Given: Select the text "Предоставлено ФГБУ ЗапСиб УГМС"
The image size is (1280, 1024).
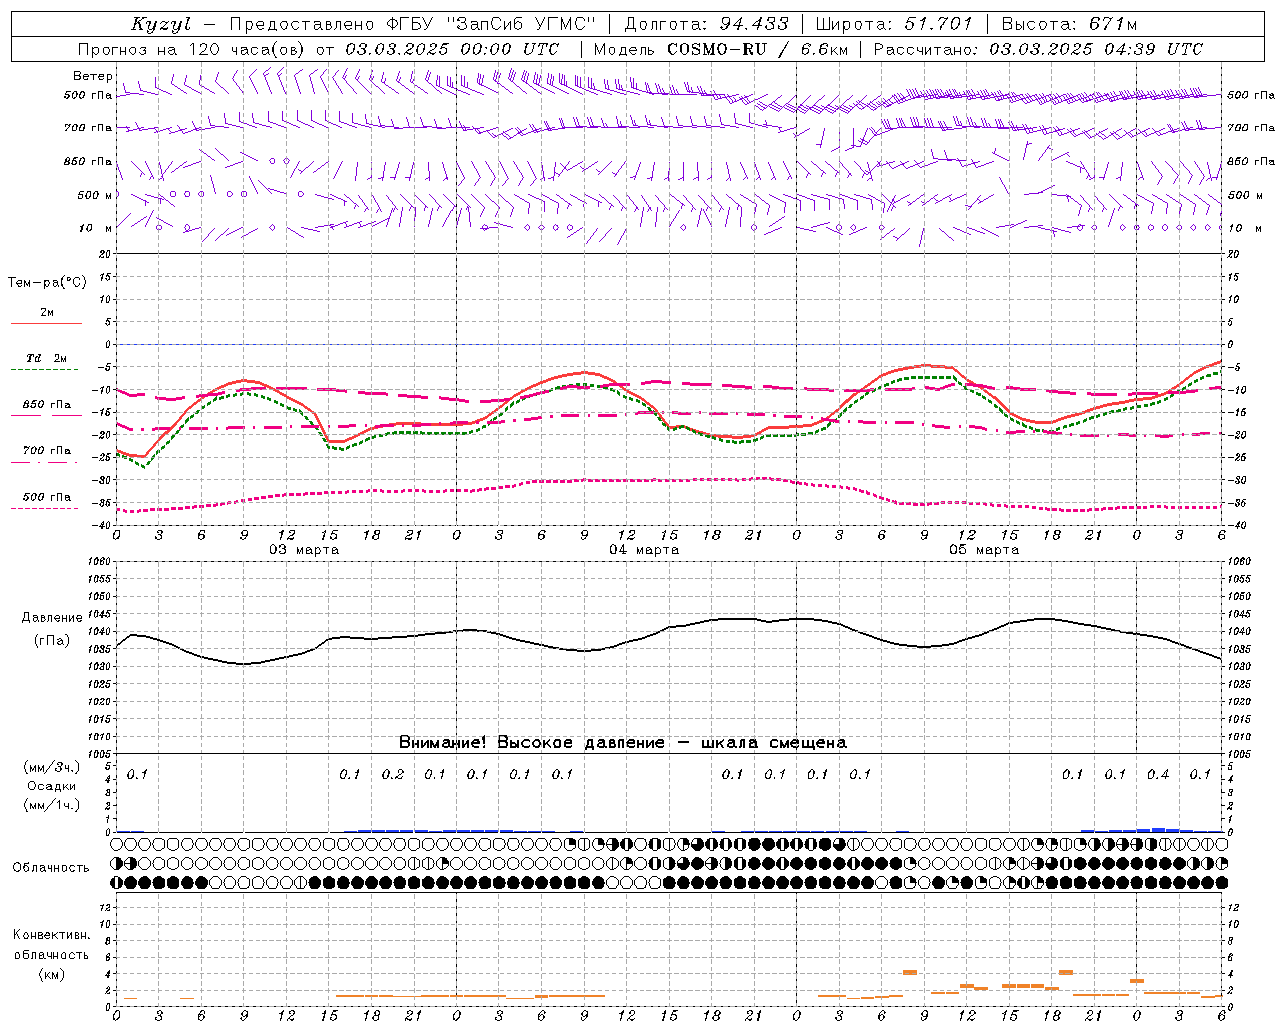Looking at the screenshot, I should 412,24.
